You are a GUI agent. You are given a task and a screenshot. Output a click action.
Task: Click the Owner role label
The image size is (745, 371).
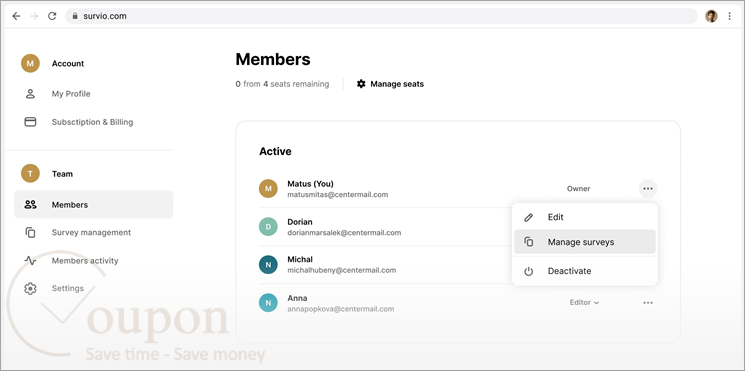578,189
